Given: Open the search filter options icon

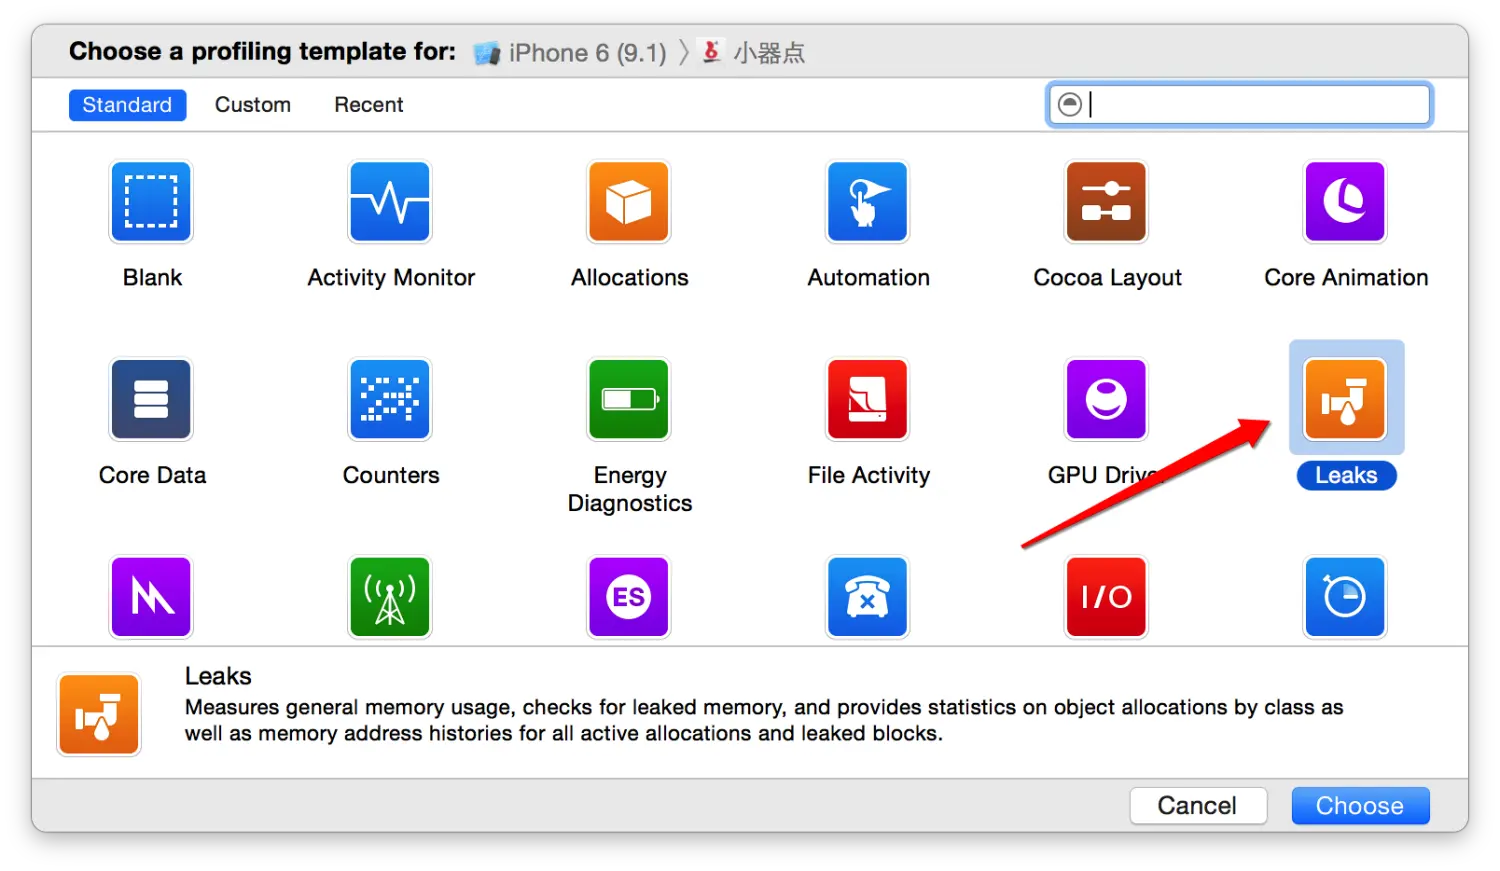Looking at the screenshot, I should click(1070, 105).
